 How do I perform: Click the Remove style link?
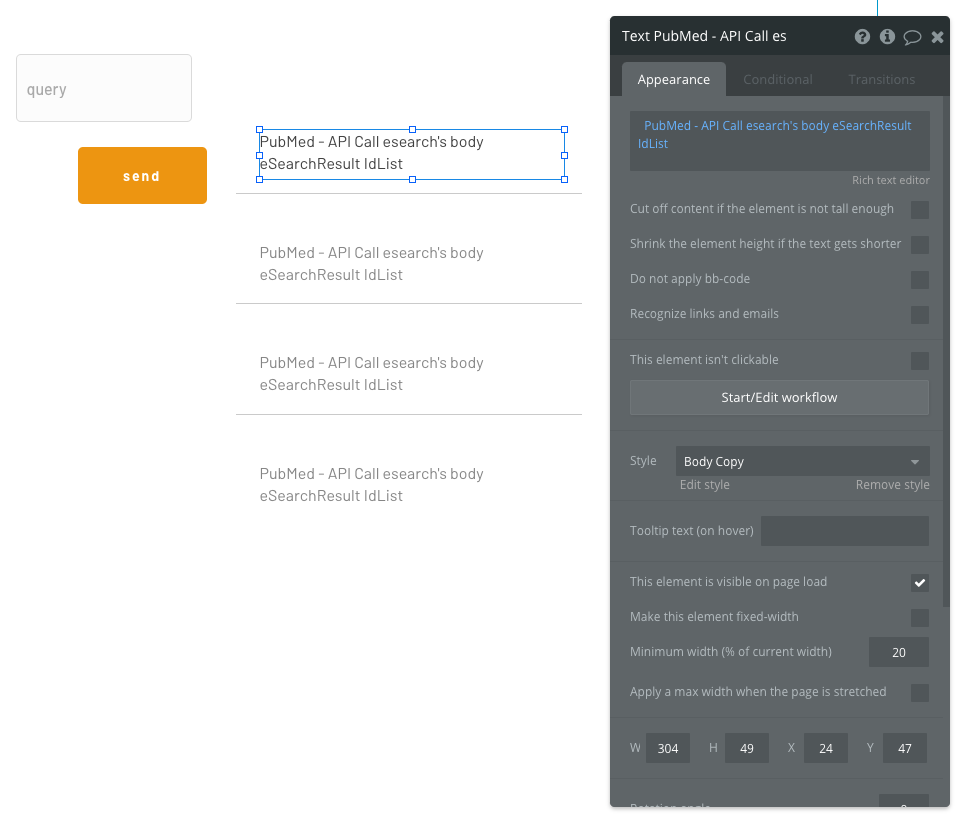coord(892,484)
